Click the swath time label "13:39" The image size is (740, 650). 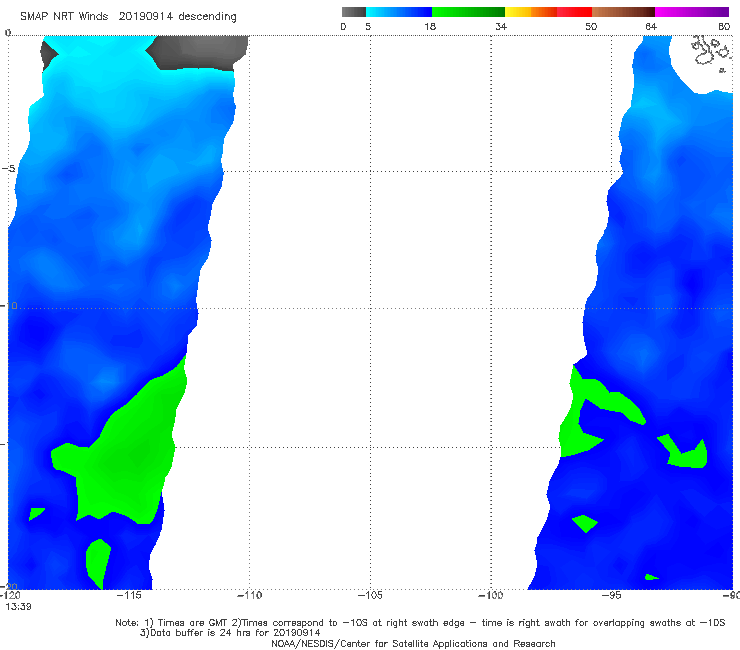[x=18, y=607]
